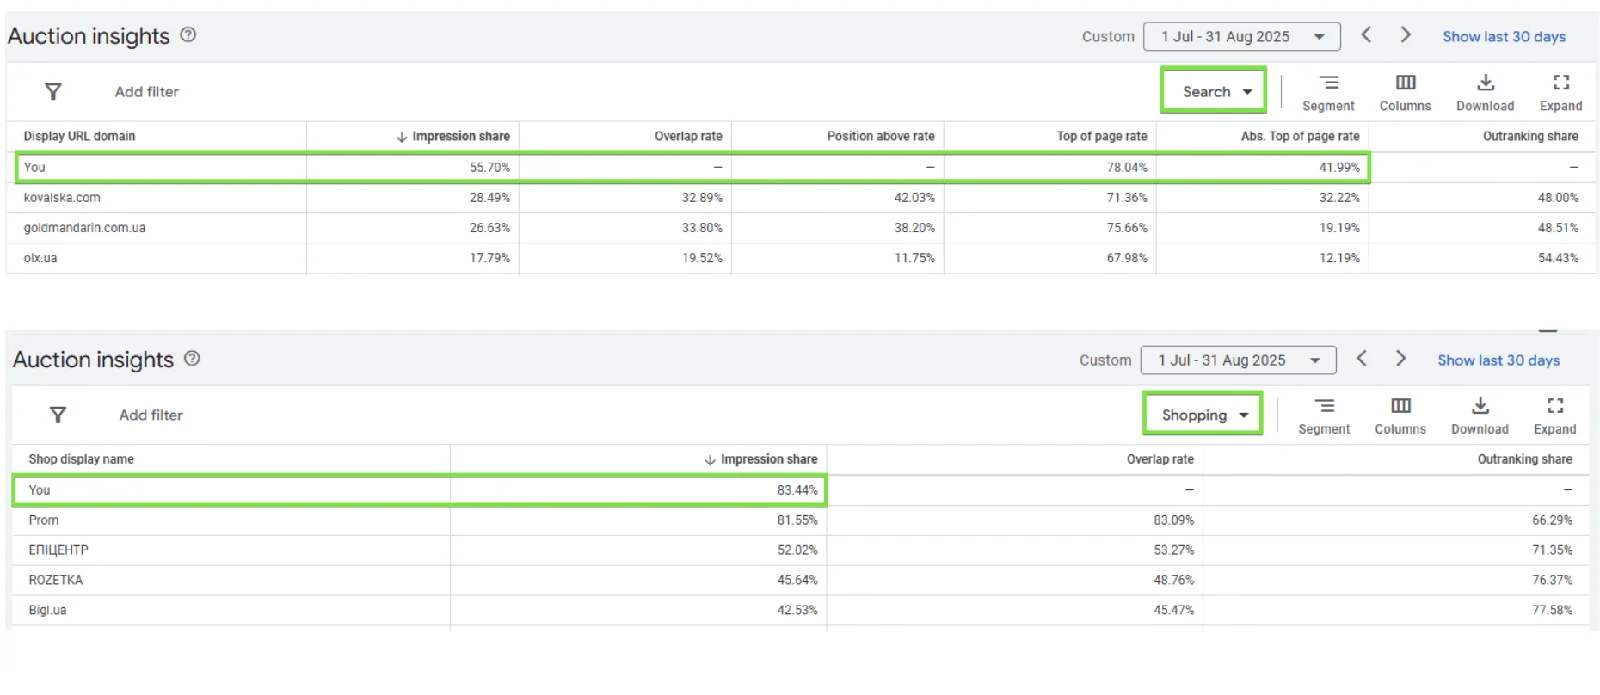Expand the Shopping auction insights table
The height and width of the screenshot is (695, 1600).
coord(1555,416)
